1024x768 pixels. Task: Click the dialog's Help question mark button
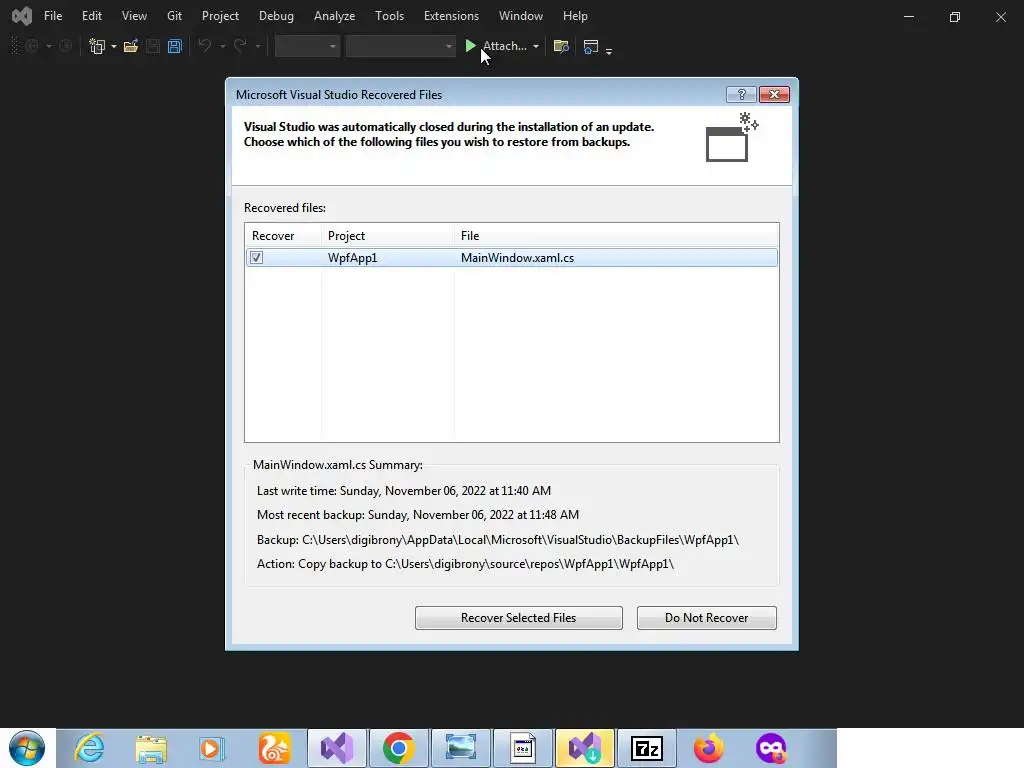pos(741,95)
